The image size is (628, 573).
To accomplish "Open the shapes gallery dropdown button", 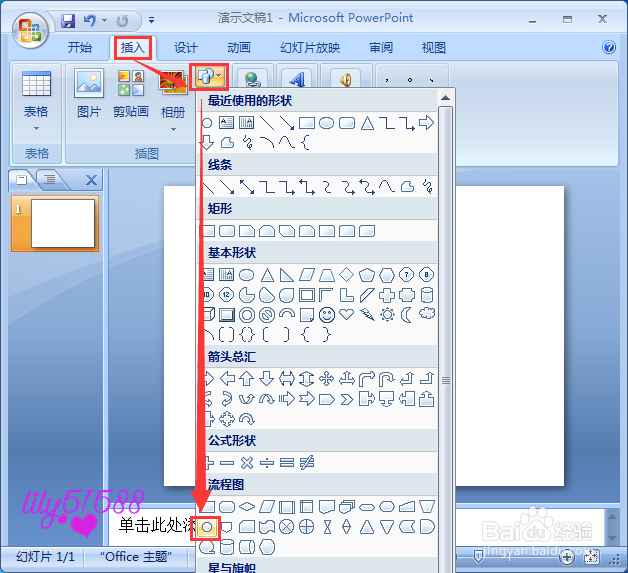I will click(x=209, y=76).
